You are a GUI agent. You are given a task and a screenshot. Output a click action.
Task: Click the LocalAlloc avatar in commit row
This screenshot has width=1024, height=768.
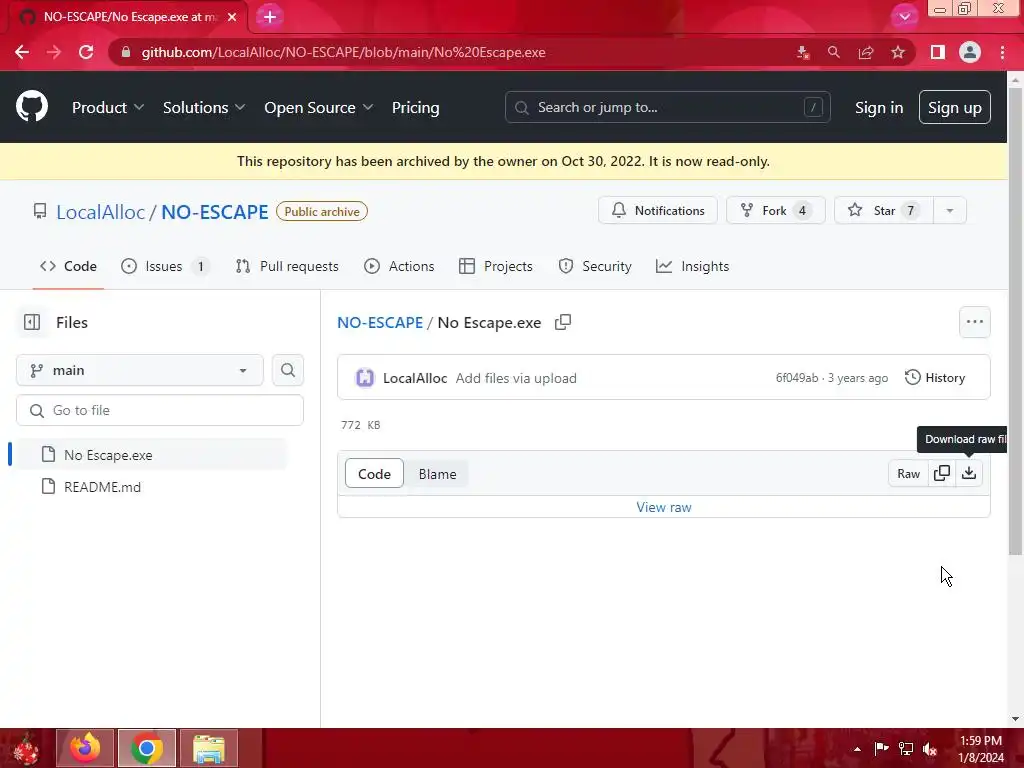click(x=364, y=378)
